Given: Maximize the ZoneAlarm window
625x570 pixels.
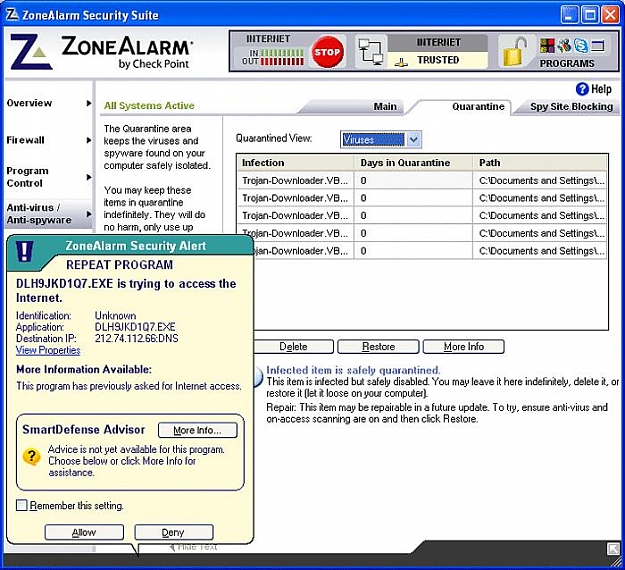Looking at the screenshot, I should tap(590, 15).
